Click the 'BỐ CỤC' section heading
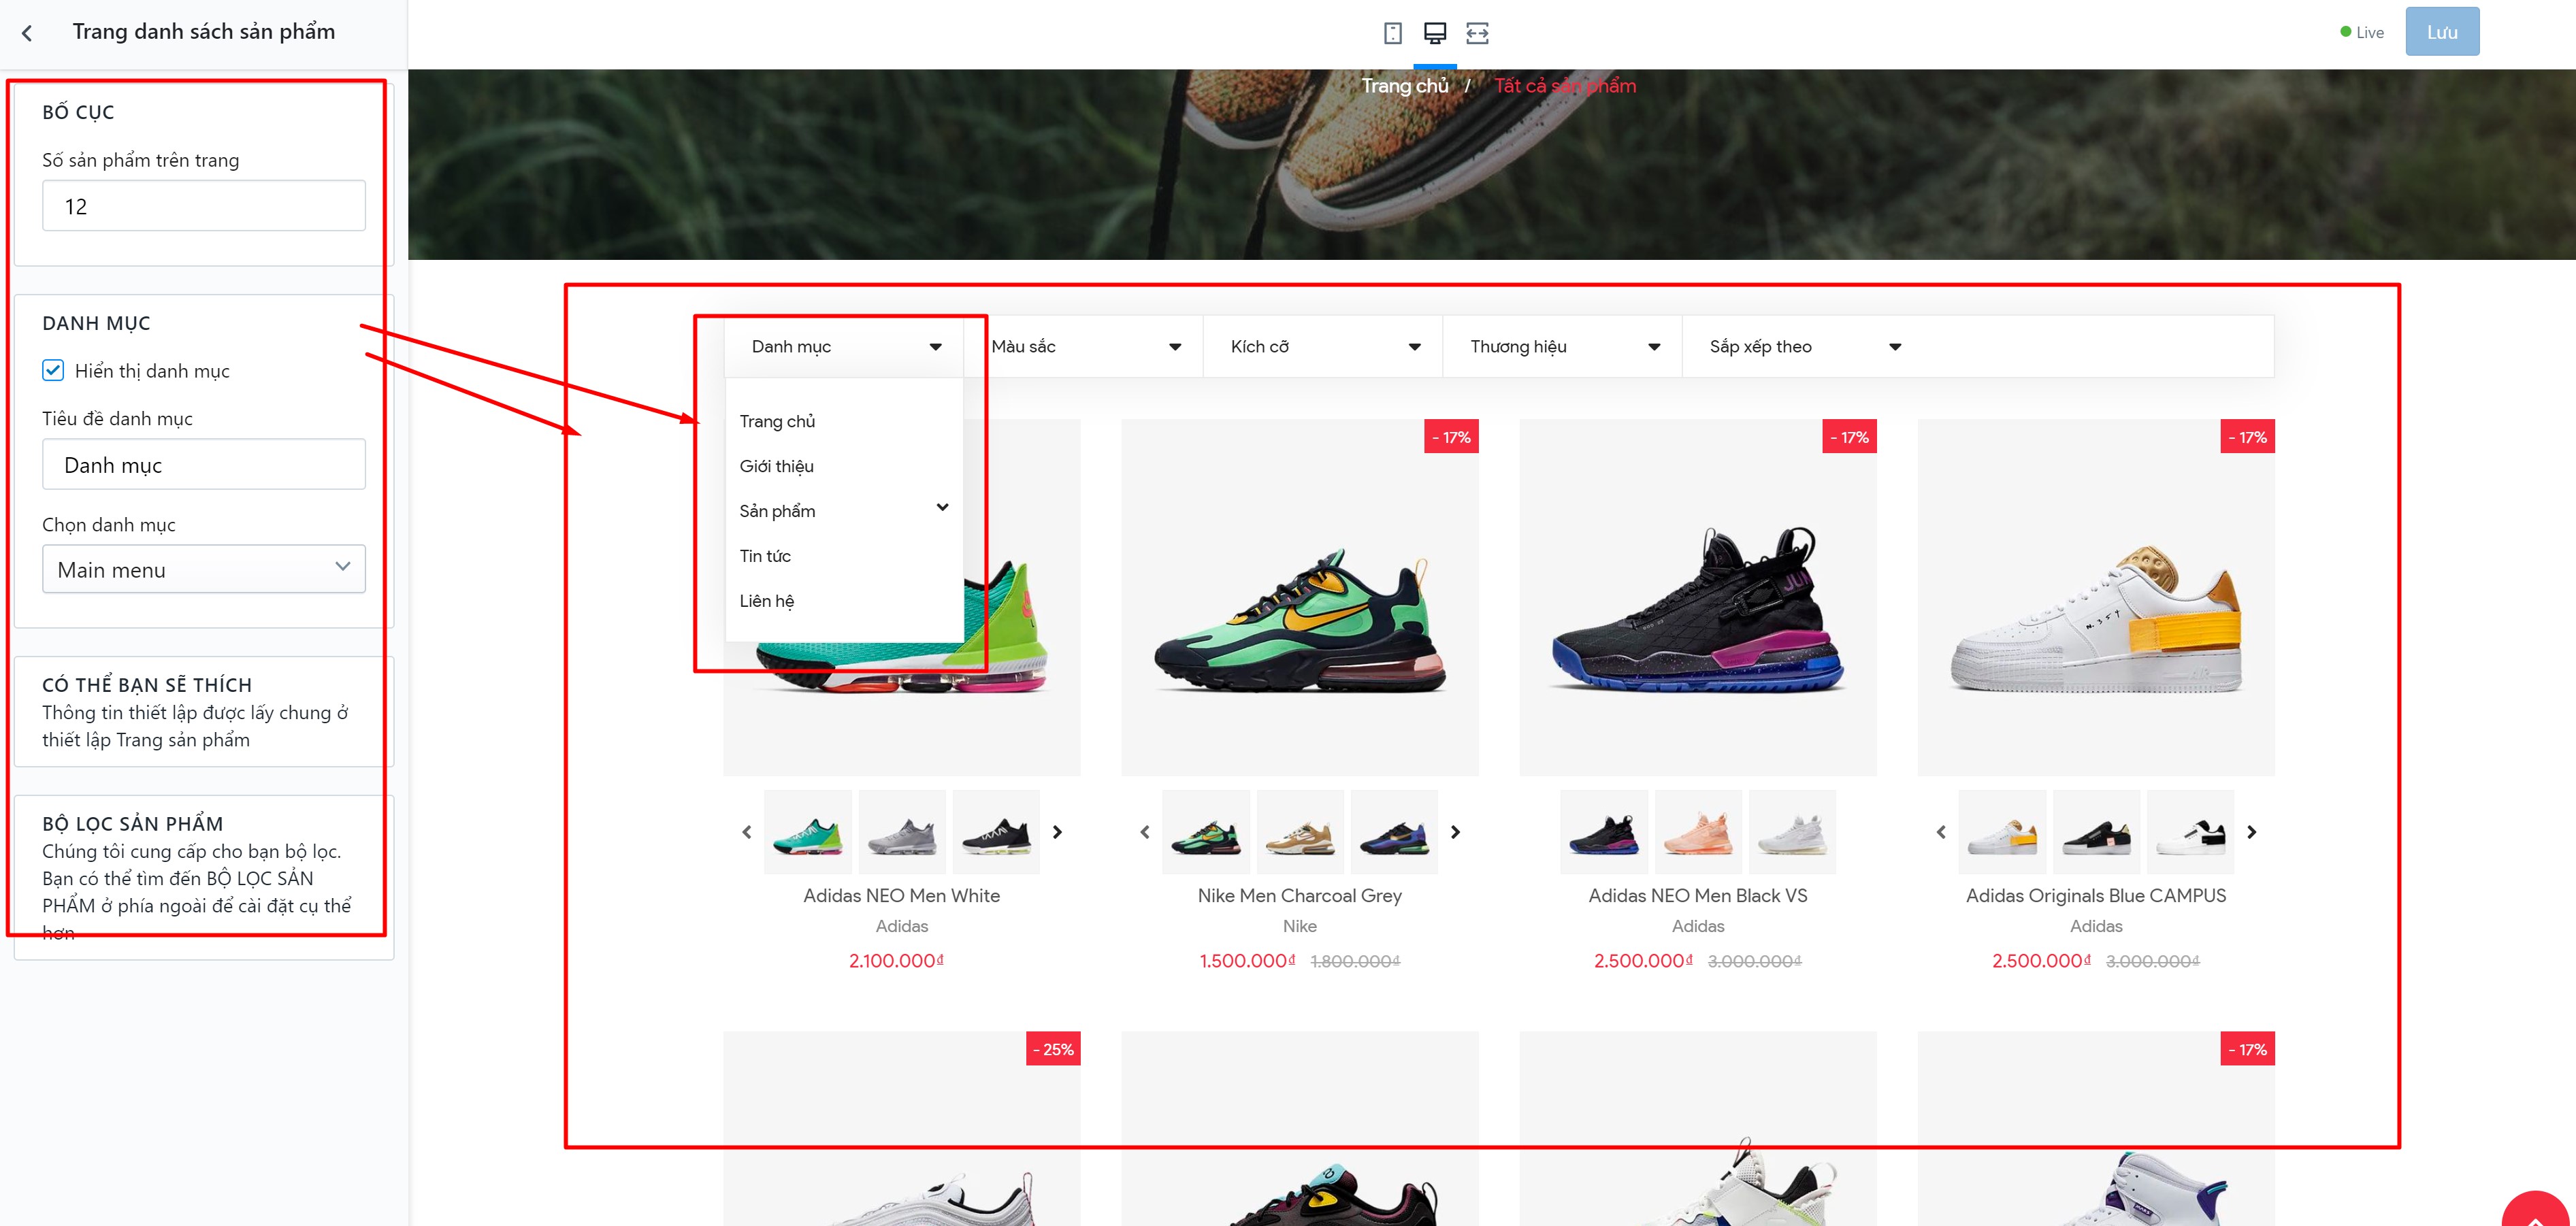Screen dimensions: 2576x1226 78,113
